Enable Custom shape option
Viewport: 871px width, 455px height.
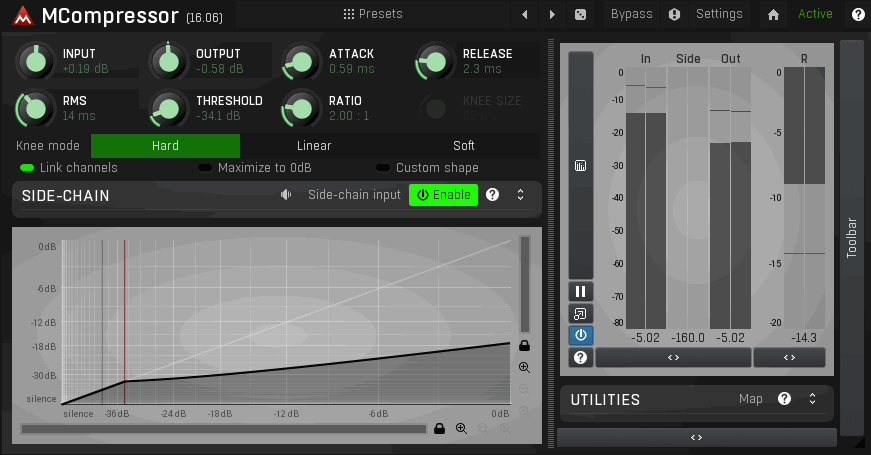coord(427,168)
